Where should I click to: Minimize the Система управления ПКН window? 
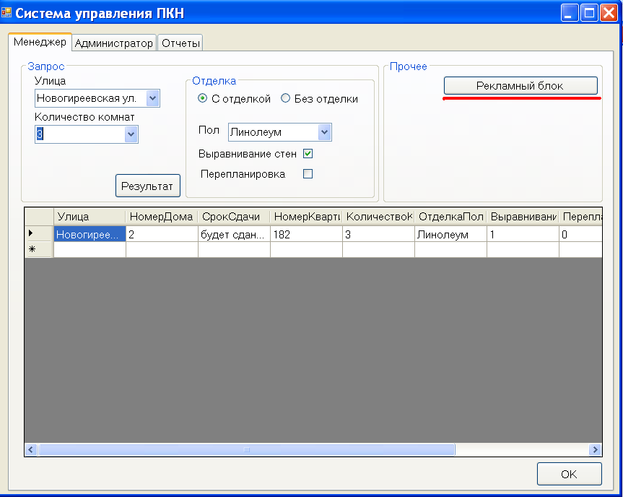569,13
